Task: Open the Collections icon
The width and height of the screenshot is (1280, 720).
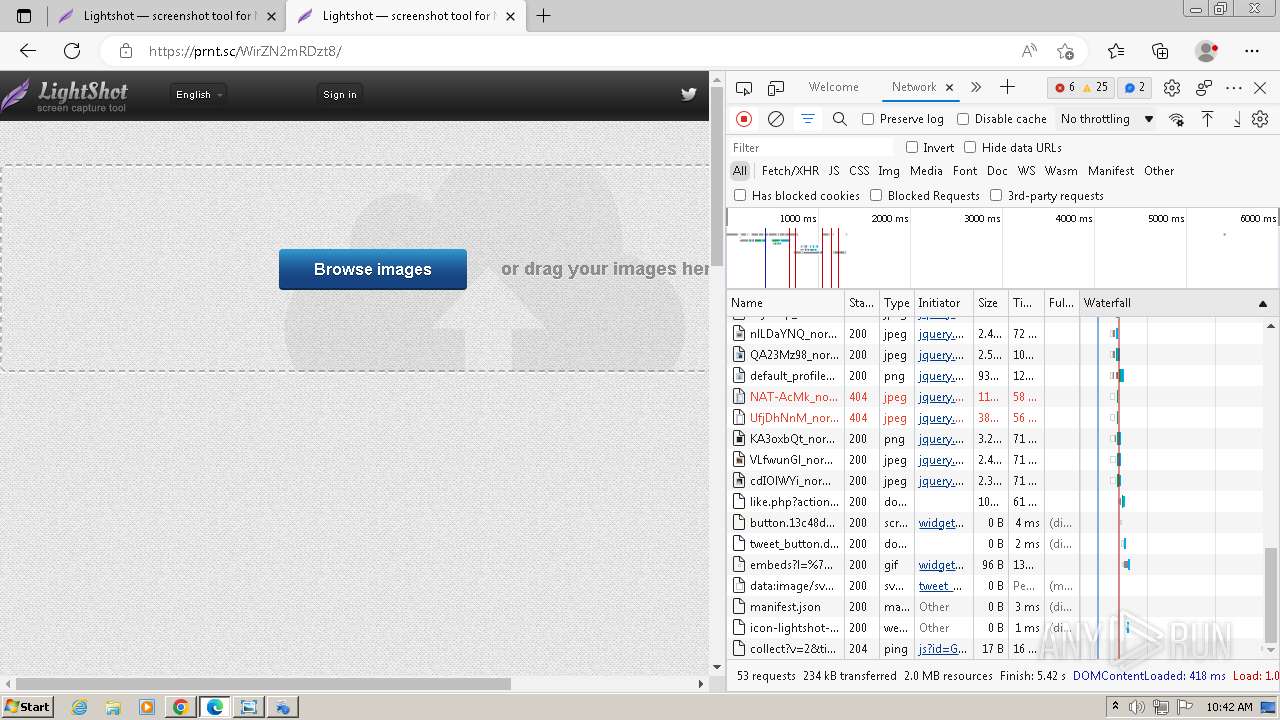Action: point(1160,51)
